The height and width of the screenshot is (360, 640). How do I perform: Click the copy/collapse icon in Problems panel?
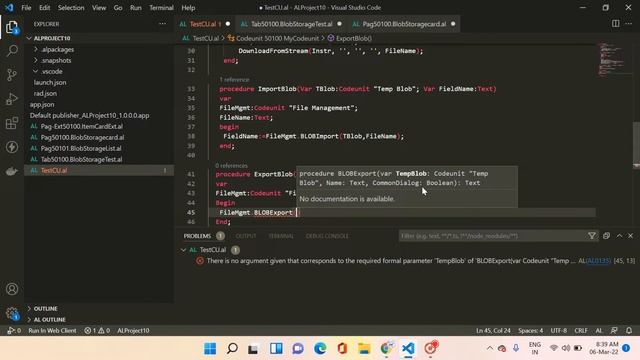point(607,236)
